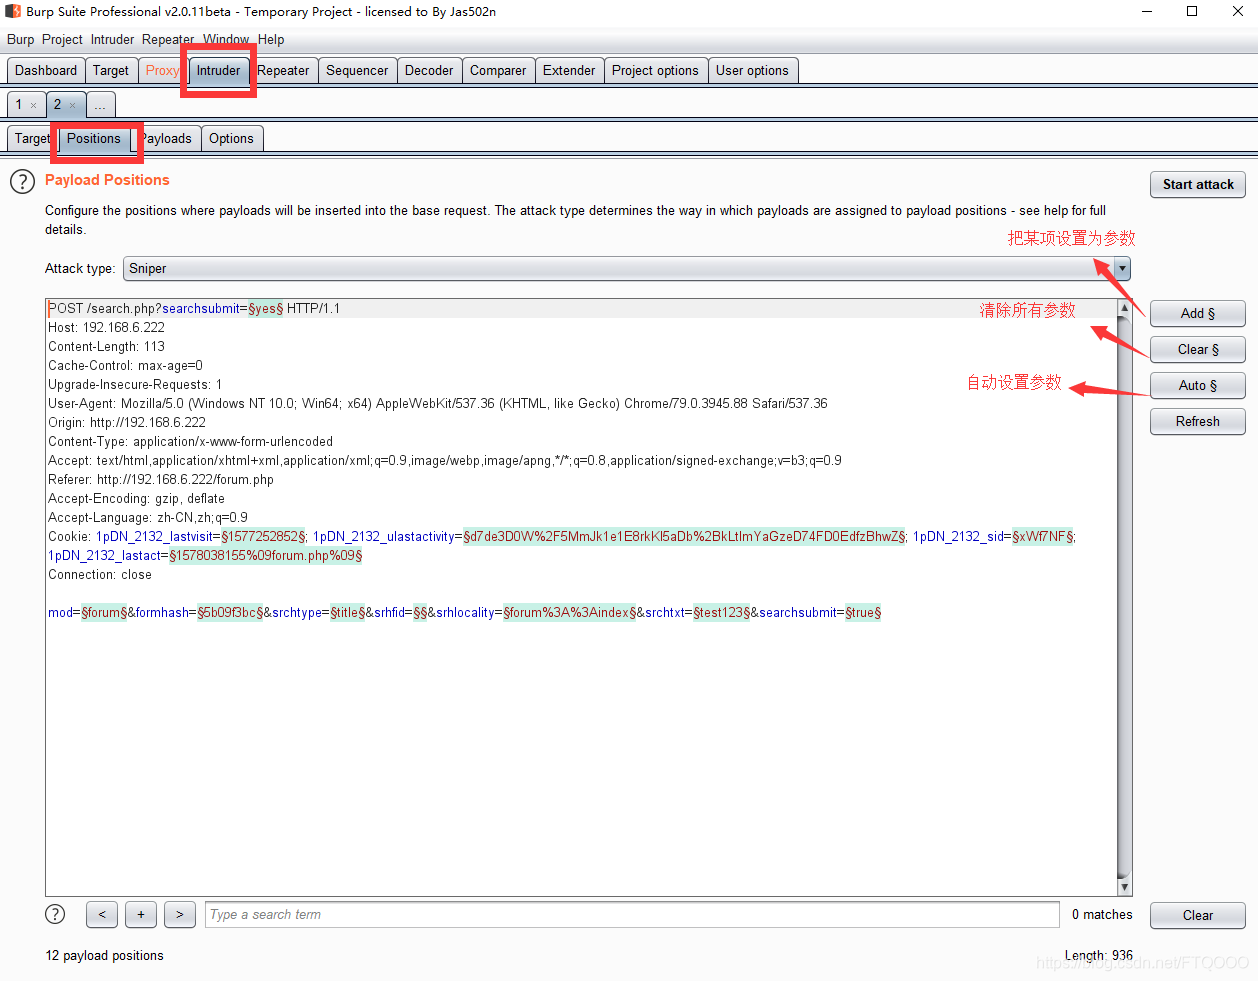Click the request editor vertical scrollbar track

[x=1125, y=597]
